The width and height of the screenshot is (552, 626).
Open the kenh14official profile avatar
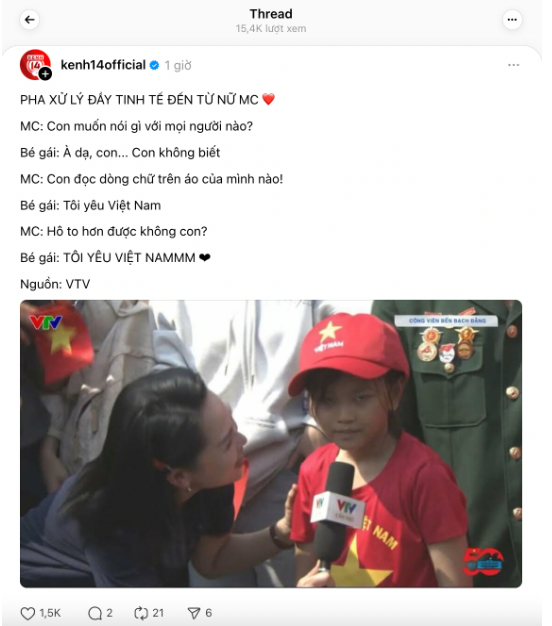pos(35,65)
